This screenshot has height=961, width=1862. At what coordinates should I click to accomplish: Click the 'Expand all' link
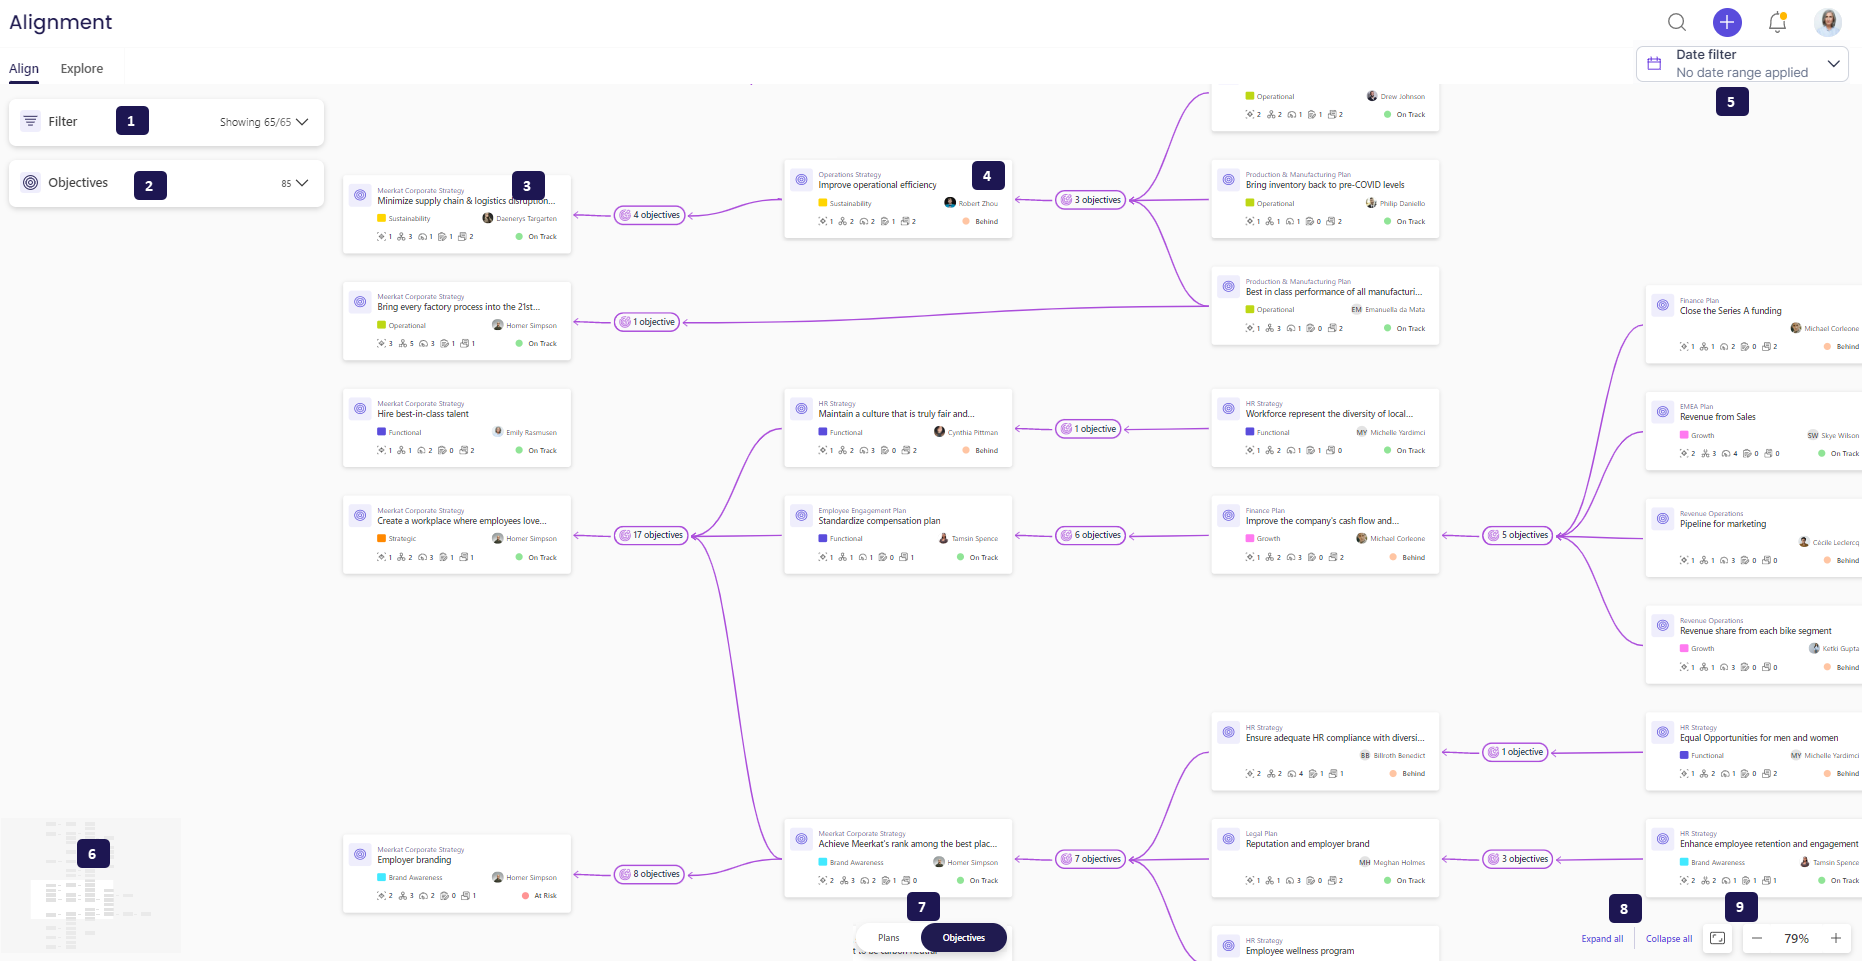point(1602,939)
